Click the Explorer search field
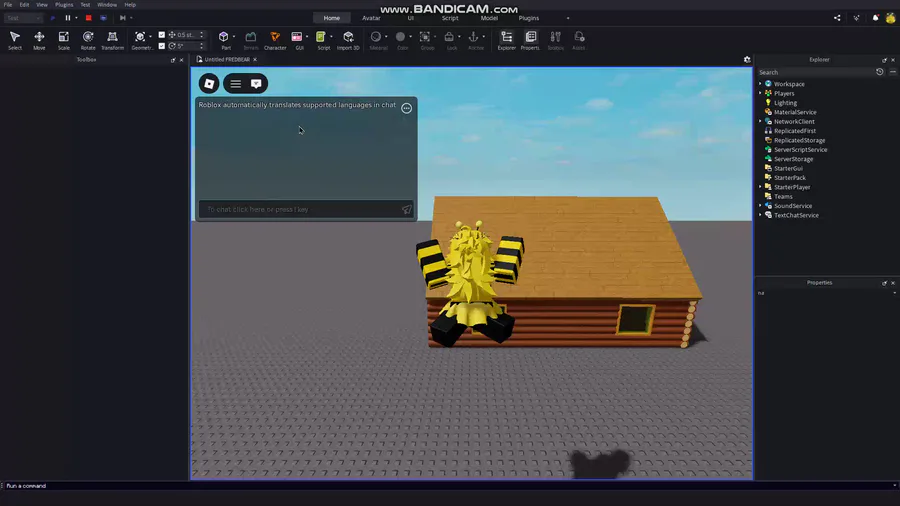The image size is (900, 506). [x=814, y=72]
